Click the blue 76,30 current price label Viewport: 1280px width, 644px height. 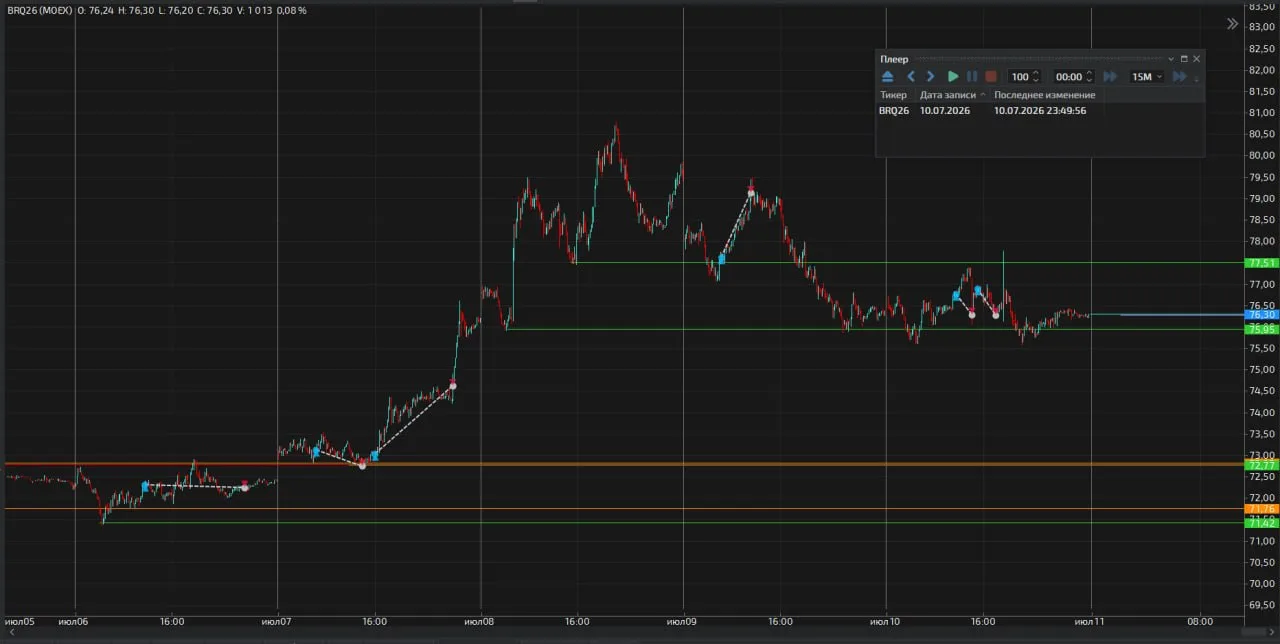[1262, 315]
